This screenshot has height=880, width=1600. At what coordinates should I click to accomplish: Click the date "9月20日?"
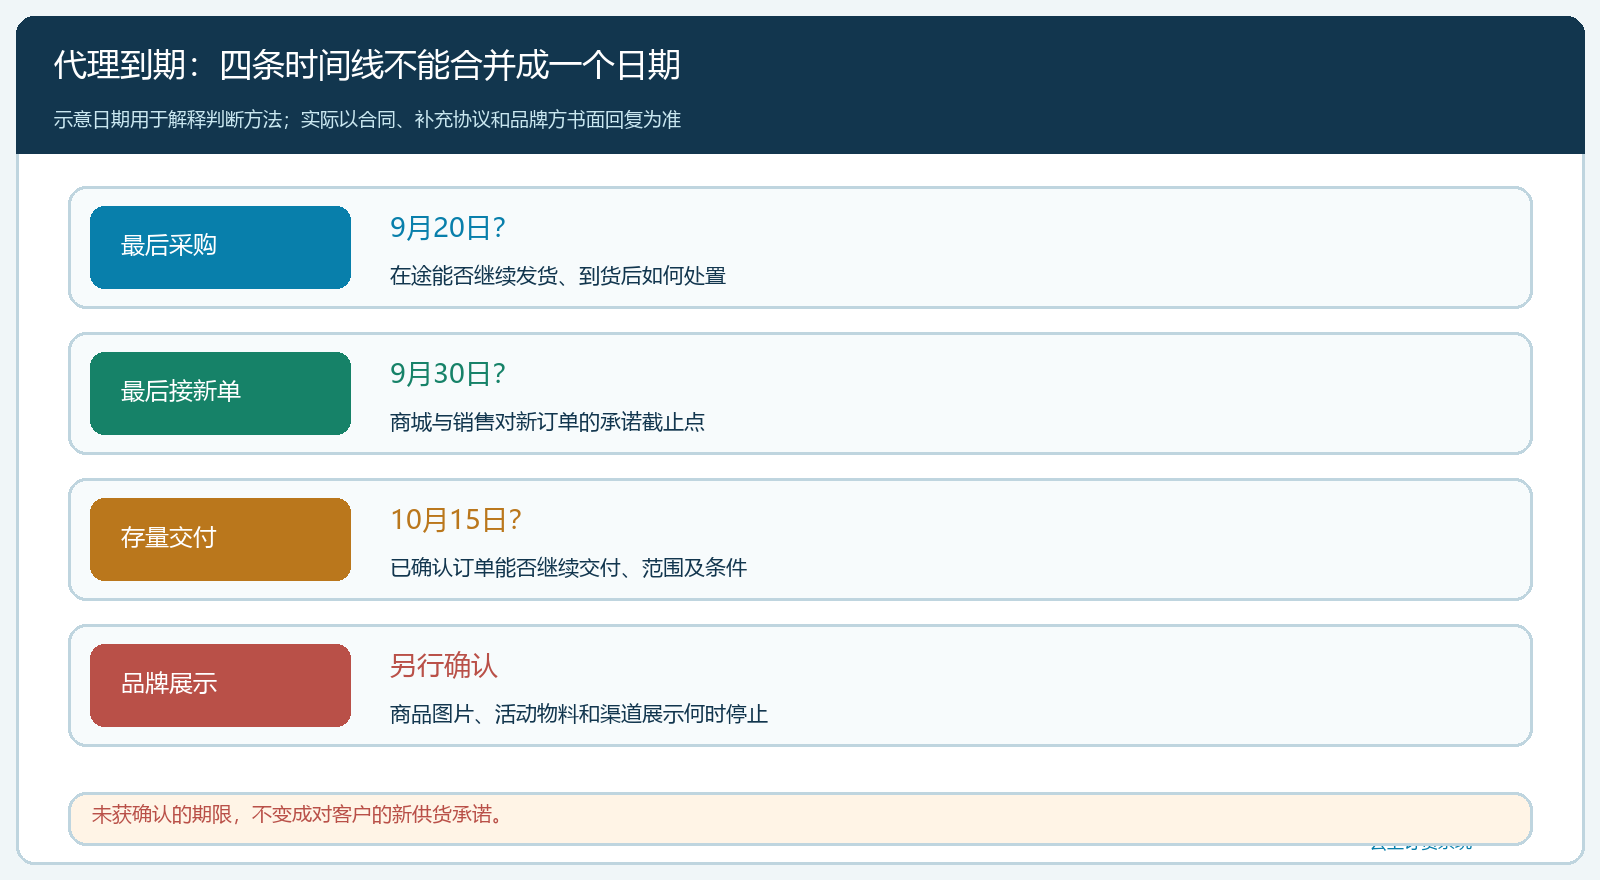coord(448,228)
